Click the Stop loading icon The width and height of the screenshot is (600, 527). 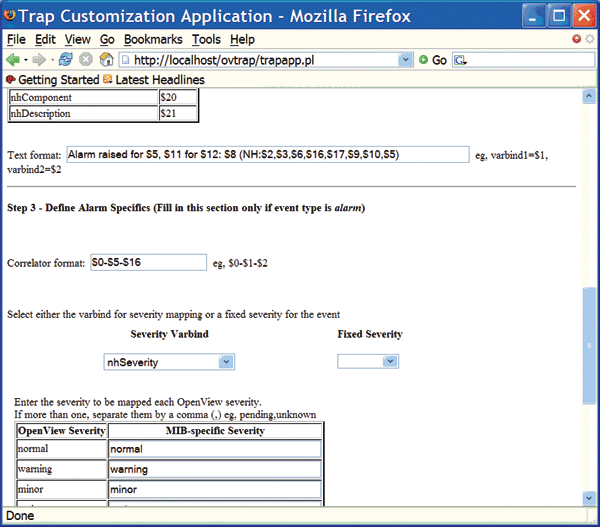(86, 60)
